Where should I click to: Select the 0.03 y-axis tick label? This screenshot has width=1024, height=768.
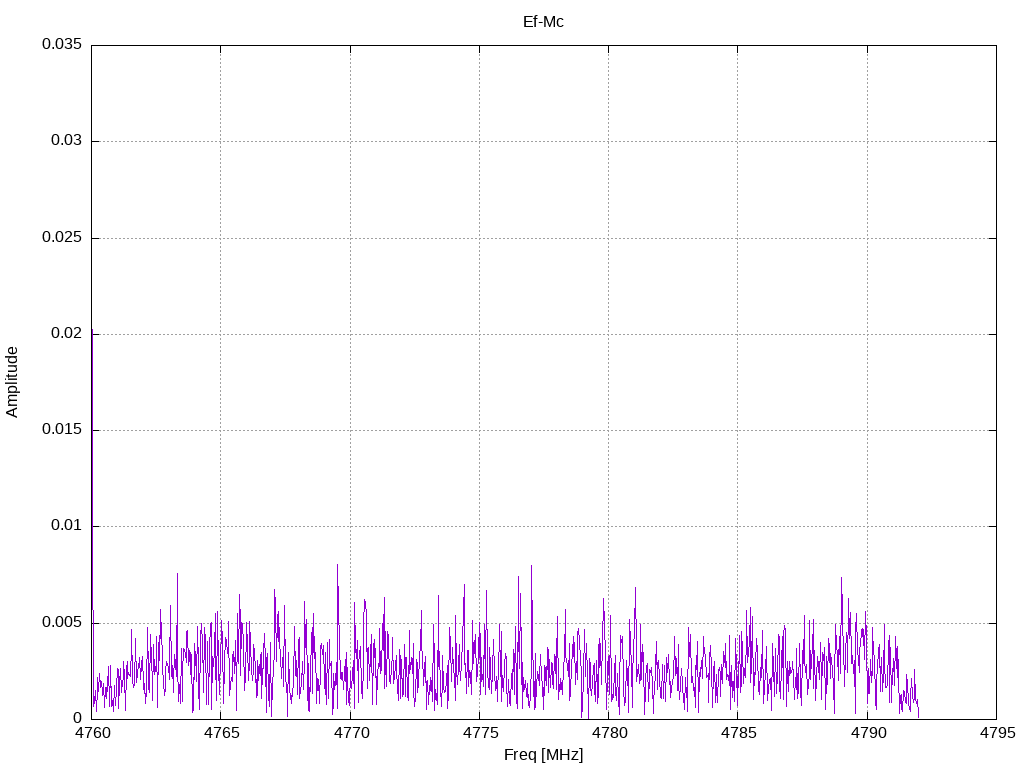pyautogui.click(x=65, y=141)
